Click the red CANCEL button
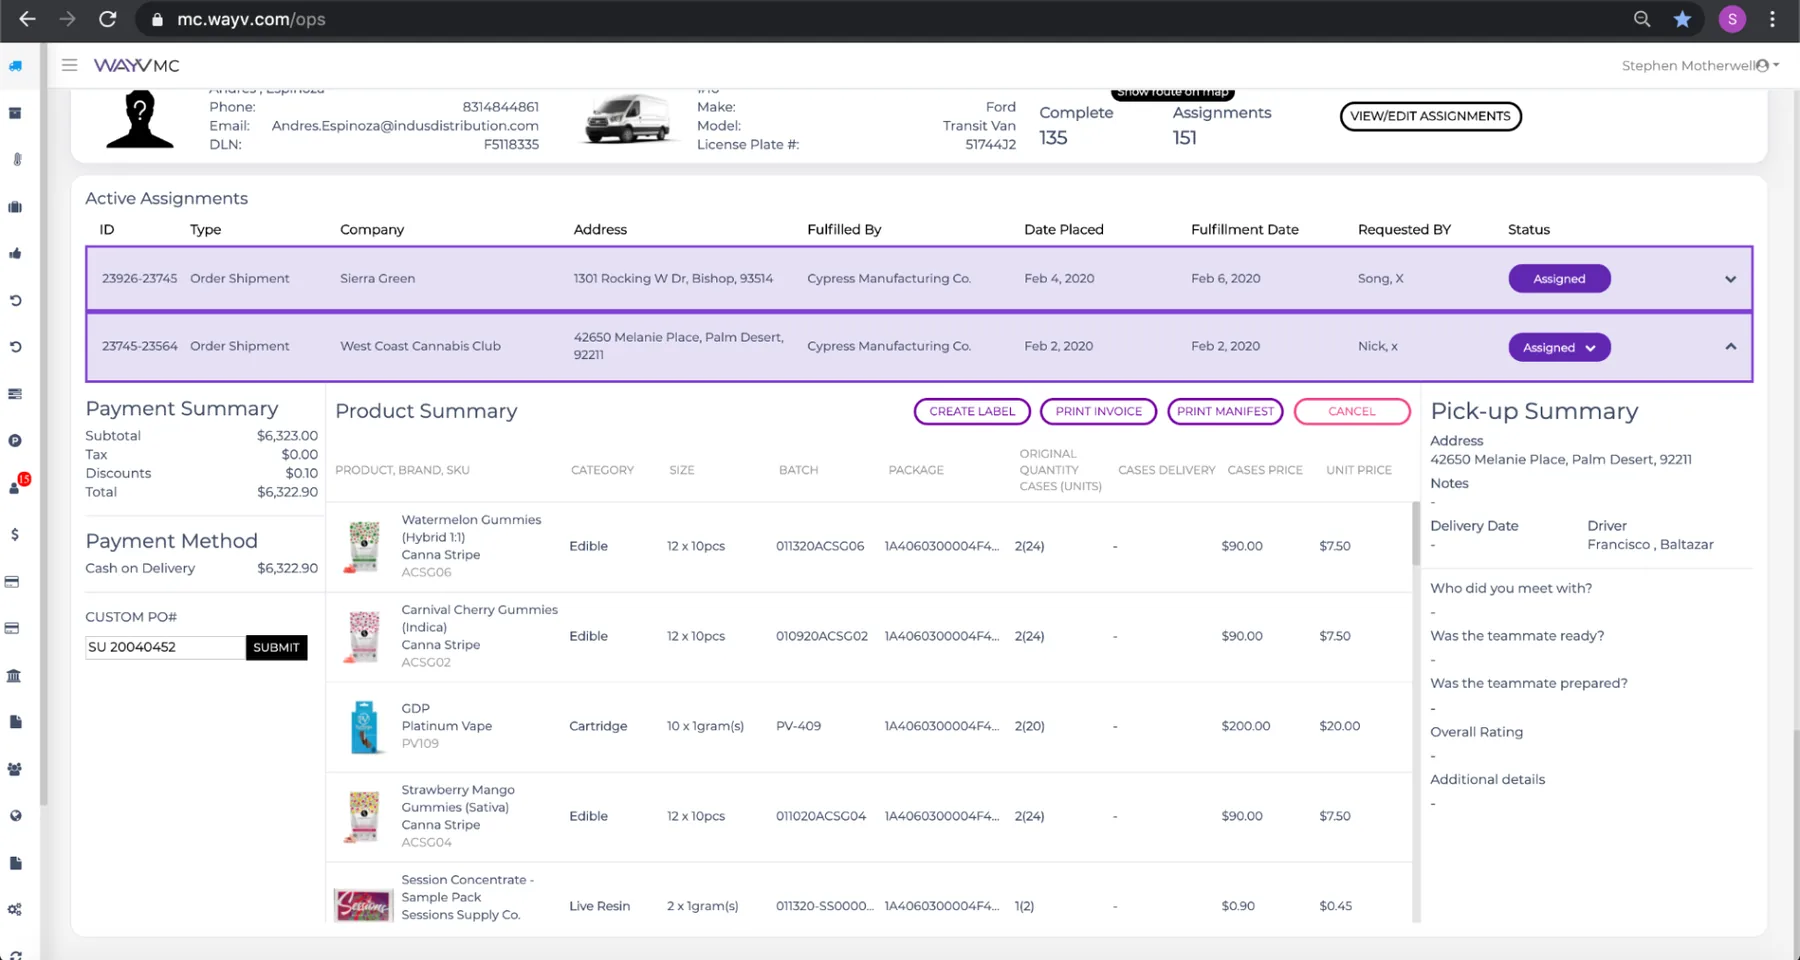 (1352, 411)
